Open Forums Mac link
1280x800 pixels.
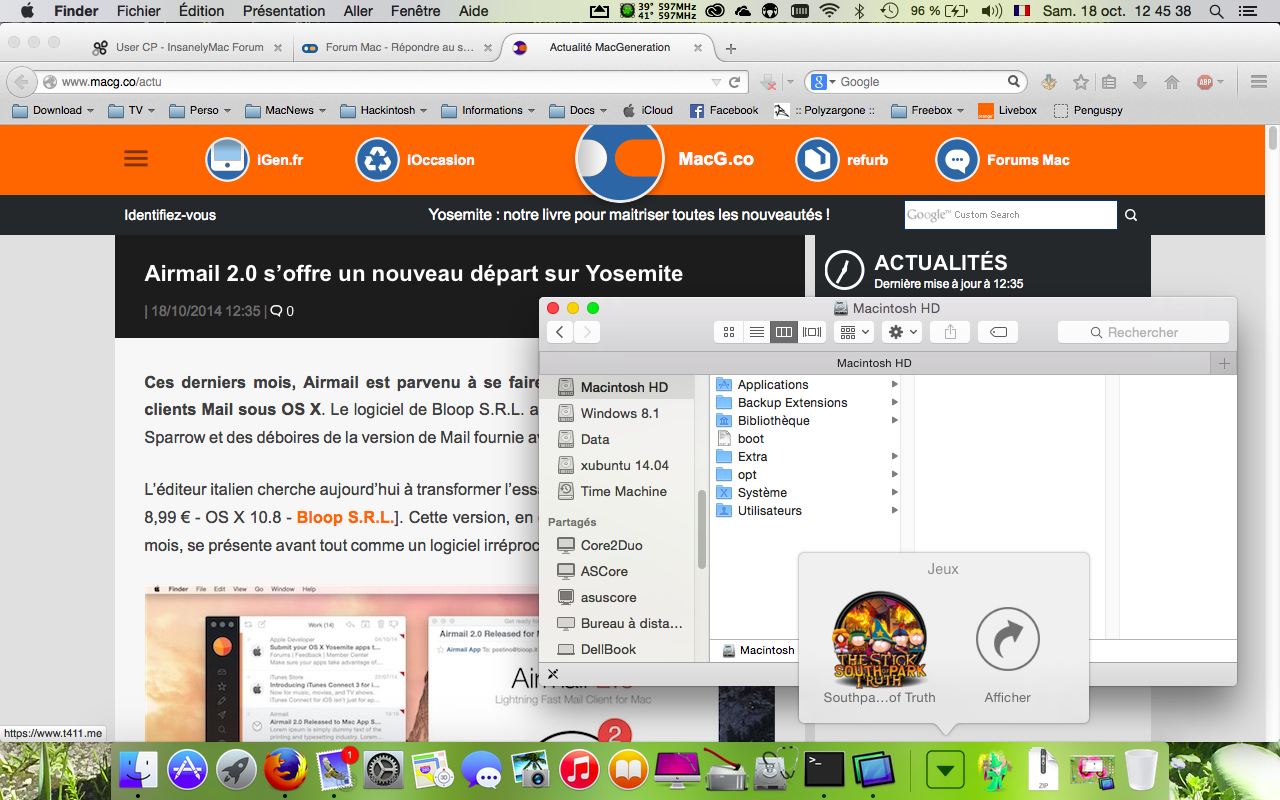1003,159
